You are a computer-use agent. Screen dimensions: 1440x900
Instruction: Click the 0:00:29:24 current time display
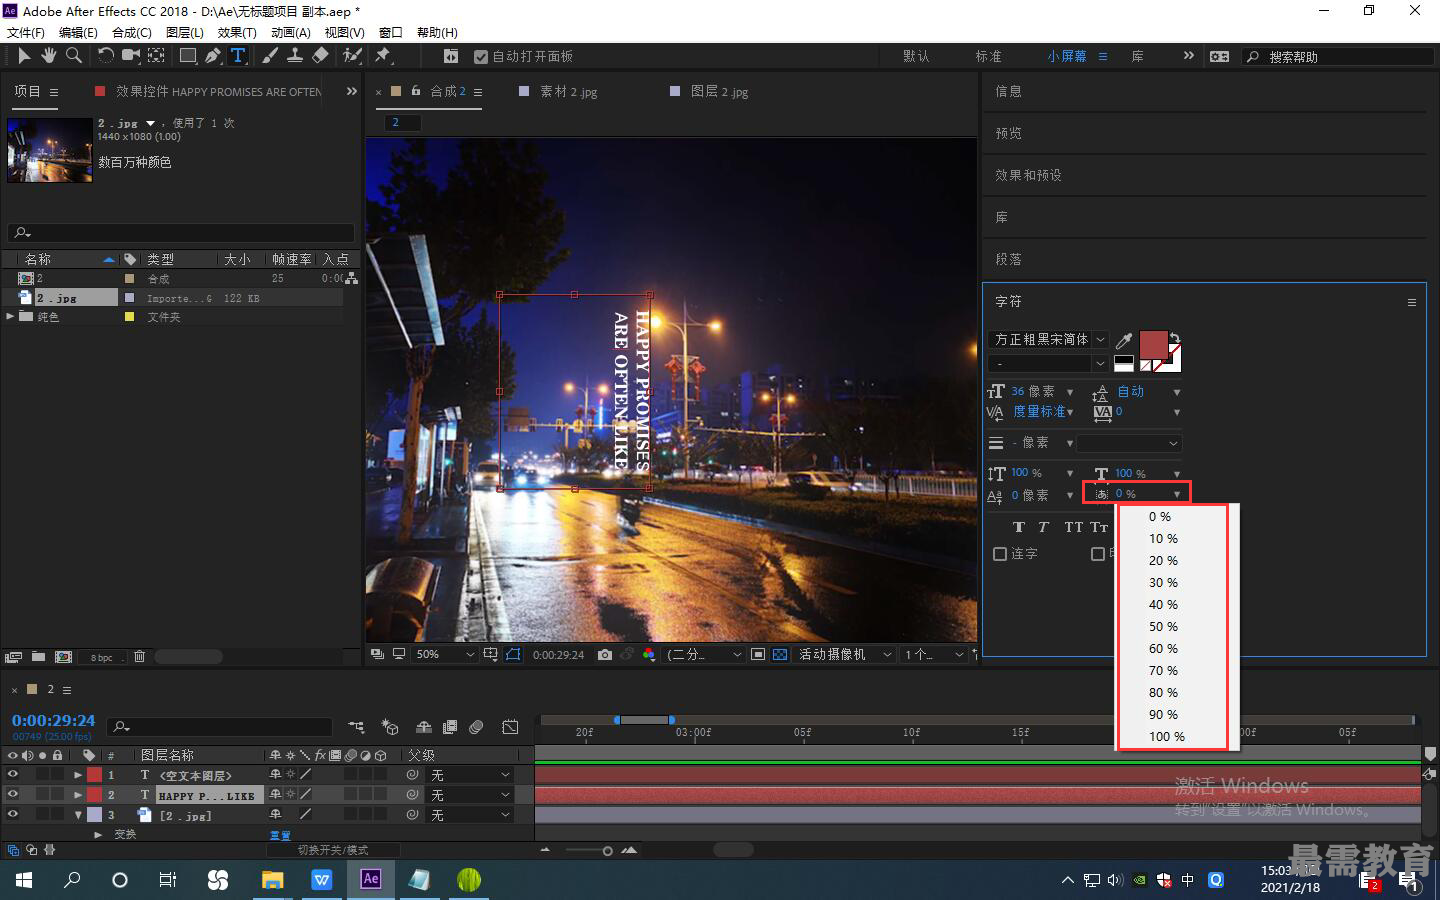tap(53, 721)
